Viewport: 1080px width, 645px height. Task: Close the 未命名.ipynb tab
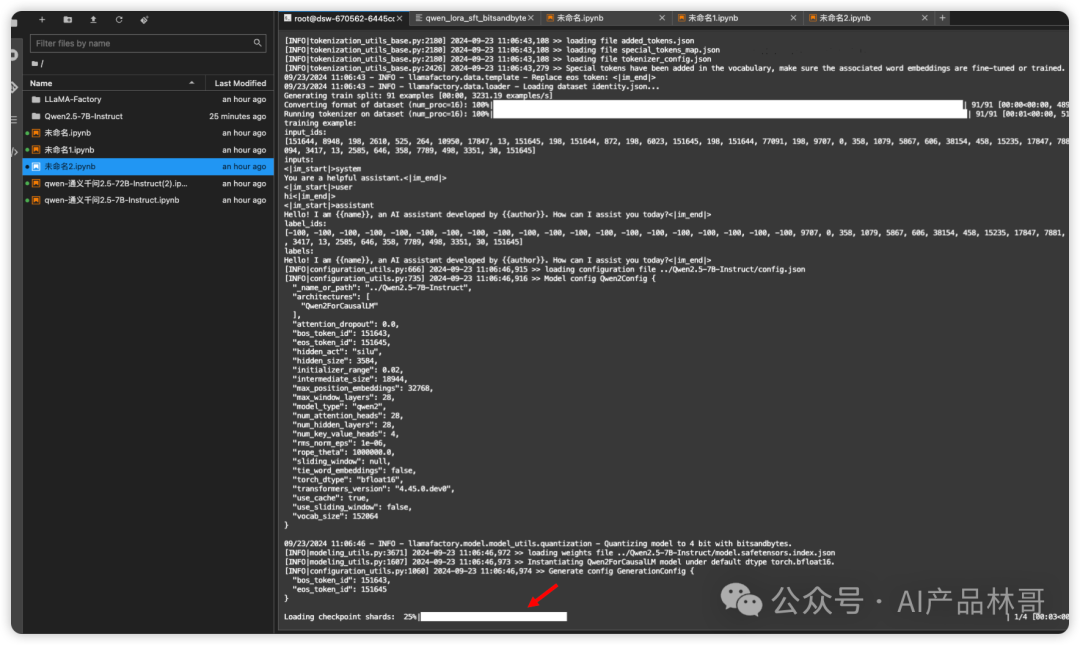(x=662, y=19)
